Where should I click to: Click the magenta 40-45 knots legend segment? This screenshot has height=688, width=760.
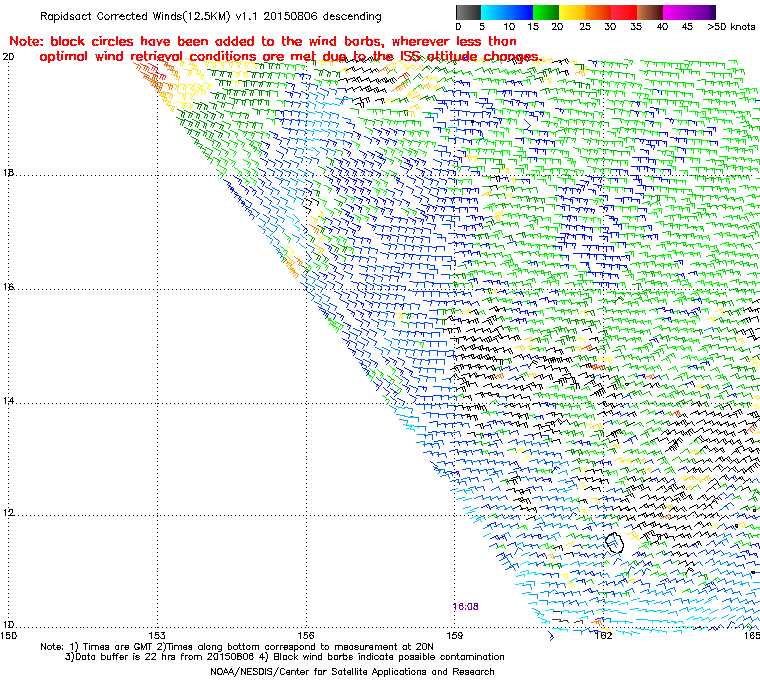click(x=676, y=12)
